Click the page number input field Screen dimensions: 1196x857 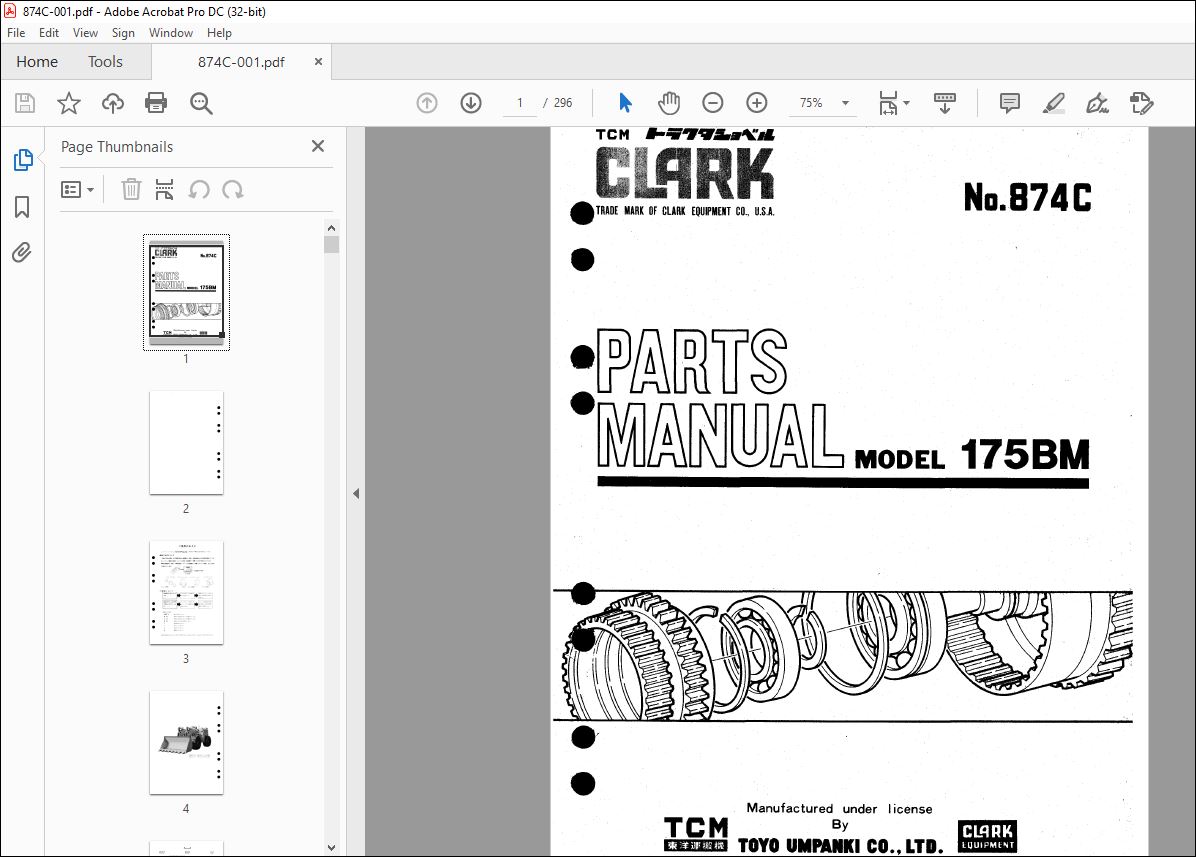(520, 103)
